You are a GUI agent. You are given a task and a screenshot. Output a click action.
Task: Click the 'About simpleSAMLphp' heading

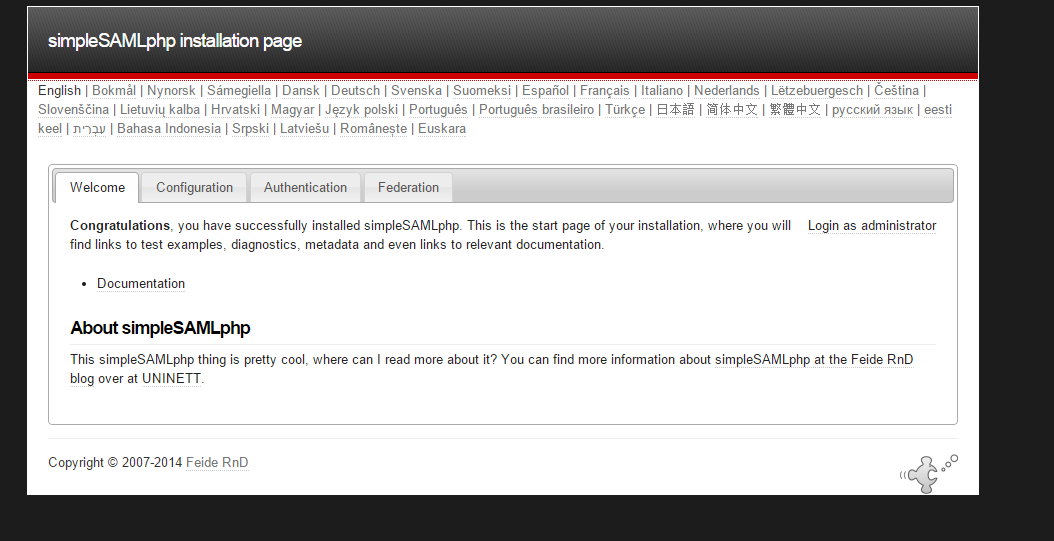point(160,328)
